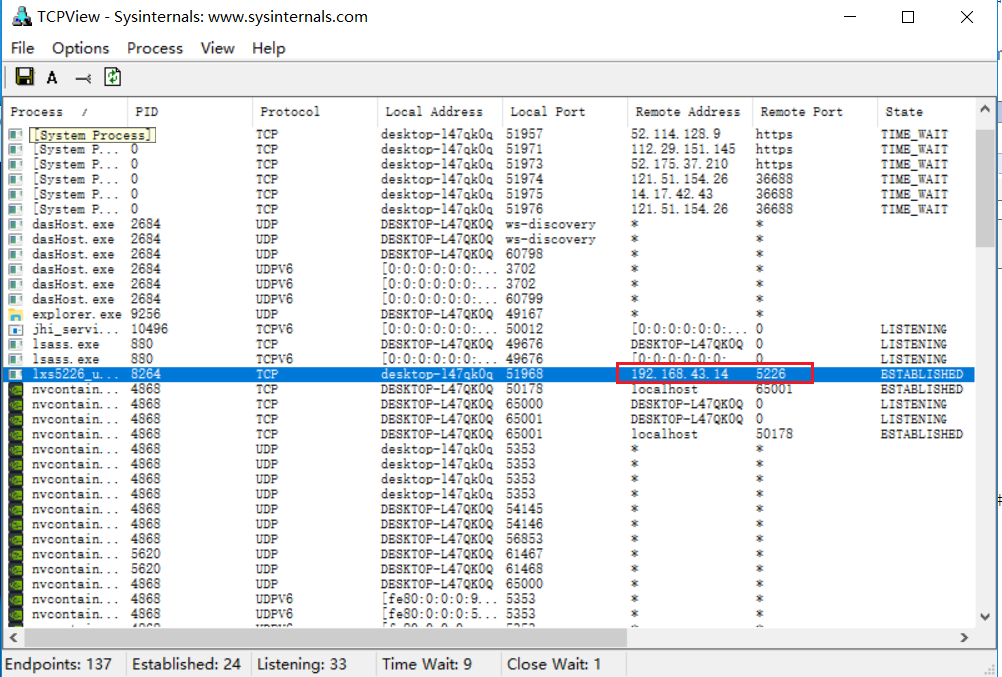Click remote address 192.168.43.14
Screen dimensions: 1002x677
pyautogui.click(x=679, y=374)
